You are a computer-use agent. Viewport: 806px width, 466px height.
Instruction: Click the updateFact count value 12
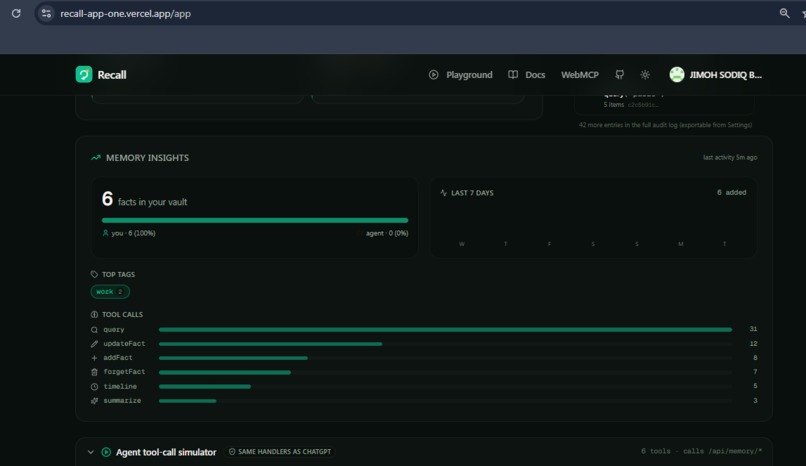(x=753, y=344)
